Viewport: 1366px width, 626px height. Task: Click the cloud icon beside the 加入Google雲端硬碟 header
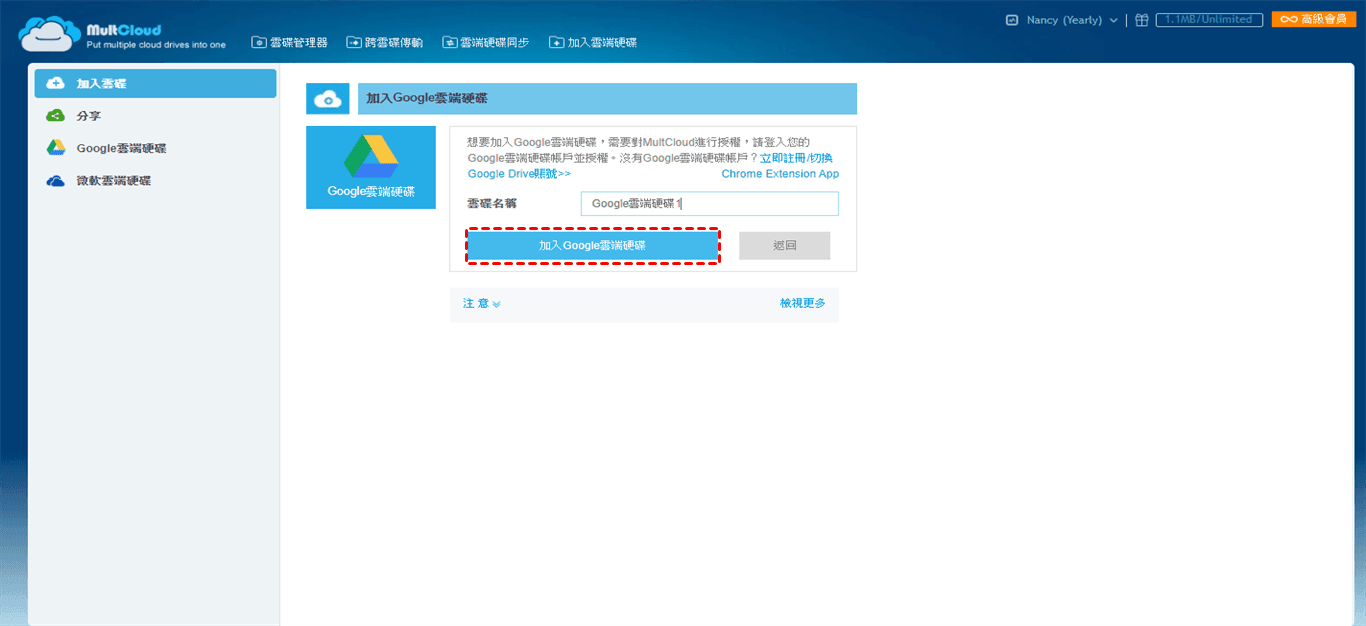tap(327, 99)
